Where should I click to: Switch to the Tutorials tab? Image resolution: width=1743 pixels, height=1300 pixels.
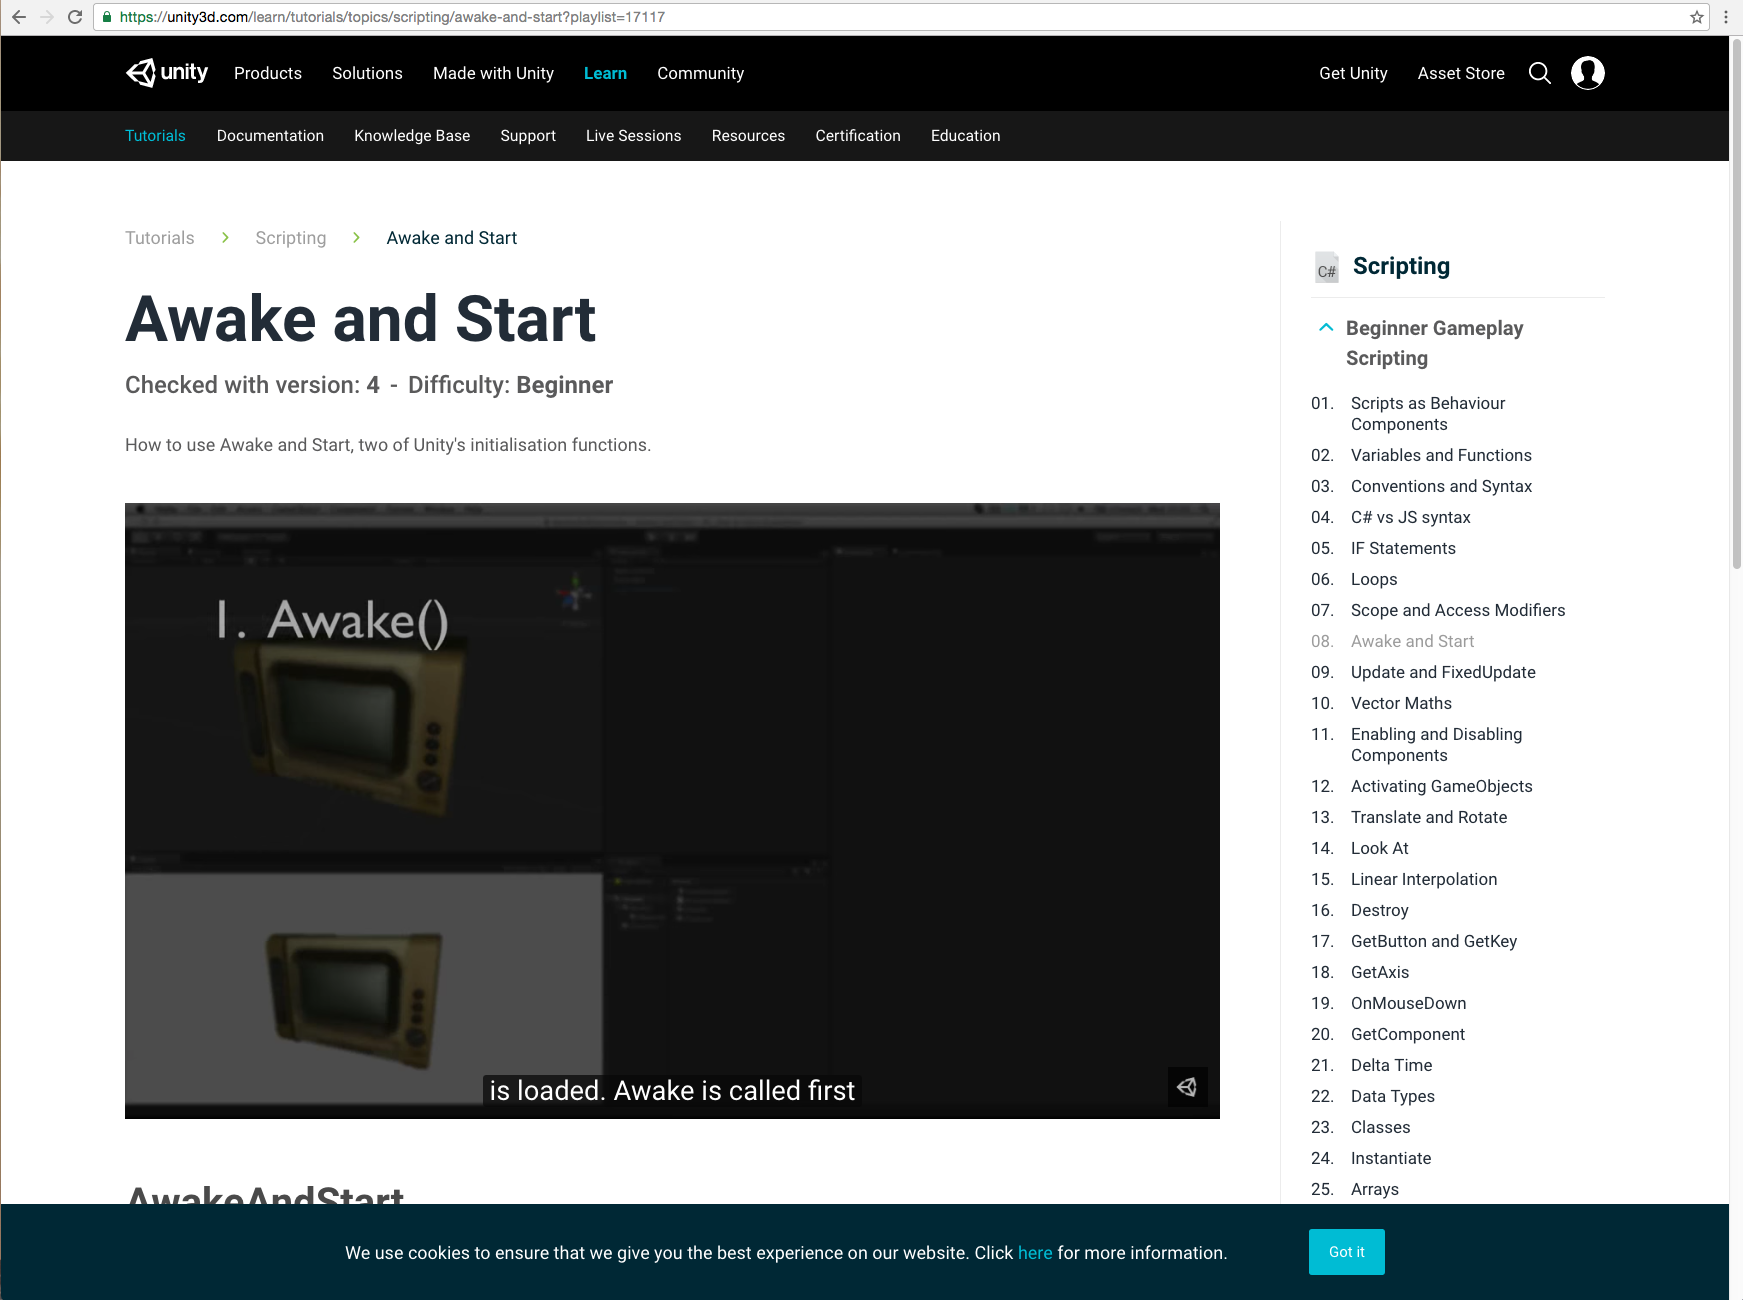pos(155,136)
